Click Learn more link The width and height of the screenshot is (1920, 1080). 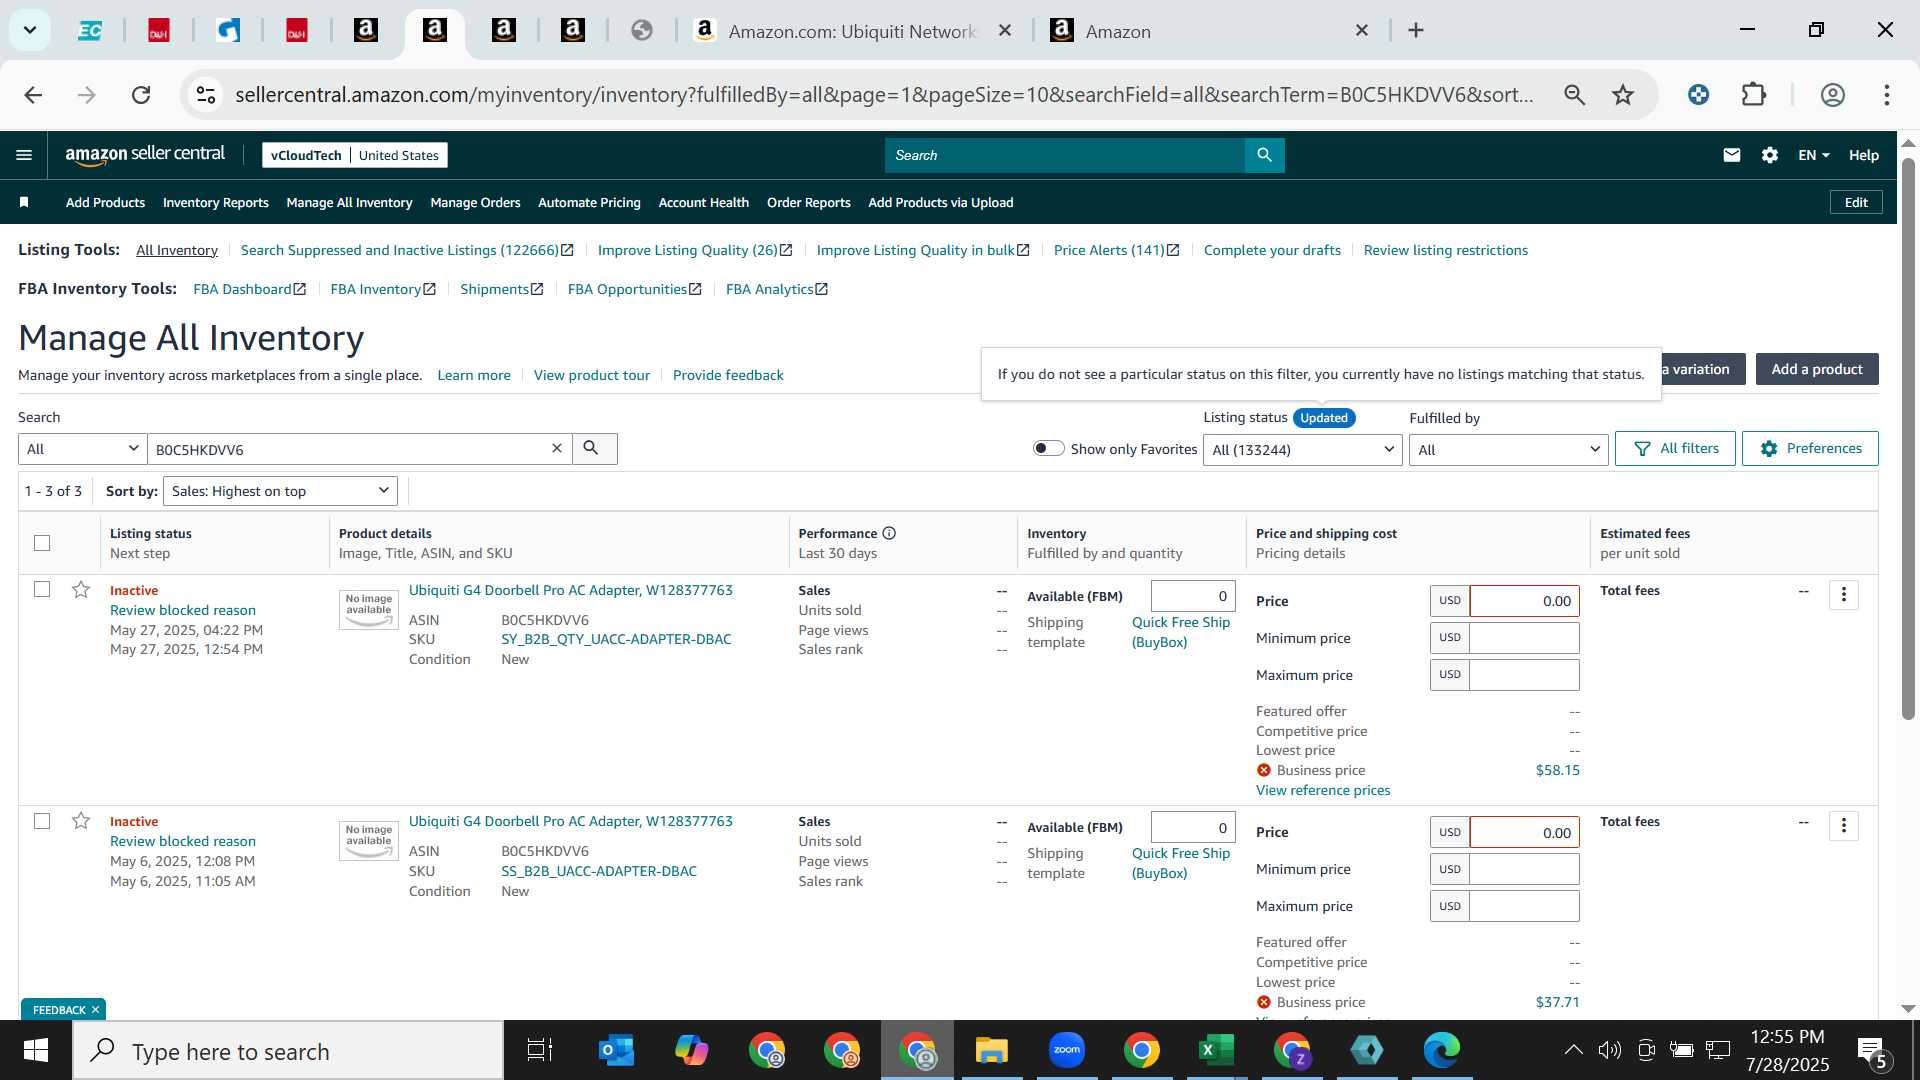point(474,375)
